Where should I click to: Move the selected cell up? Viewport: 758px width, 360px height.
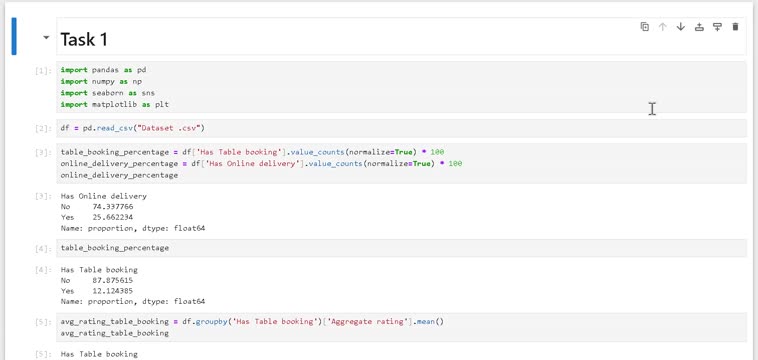pyautogui.click(x=663, y=27)
